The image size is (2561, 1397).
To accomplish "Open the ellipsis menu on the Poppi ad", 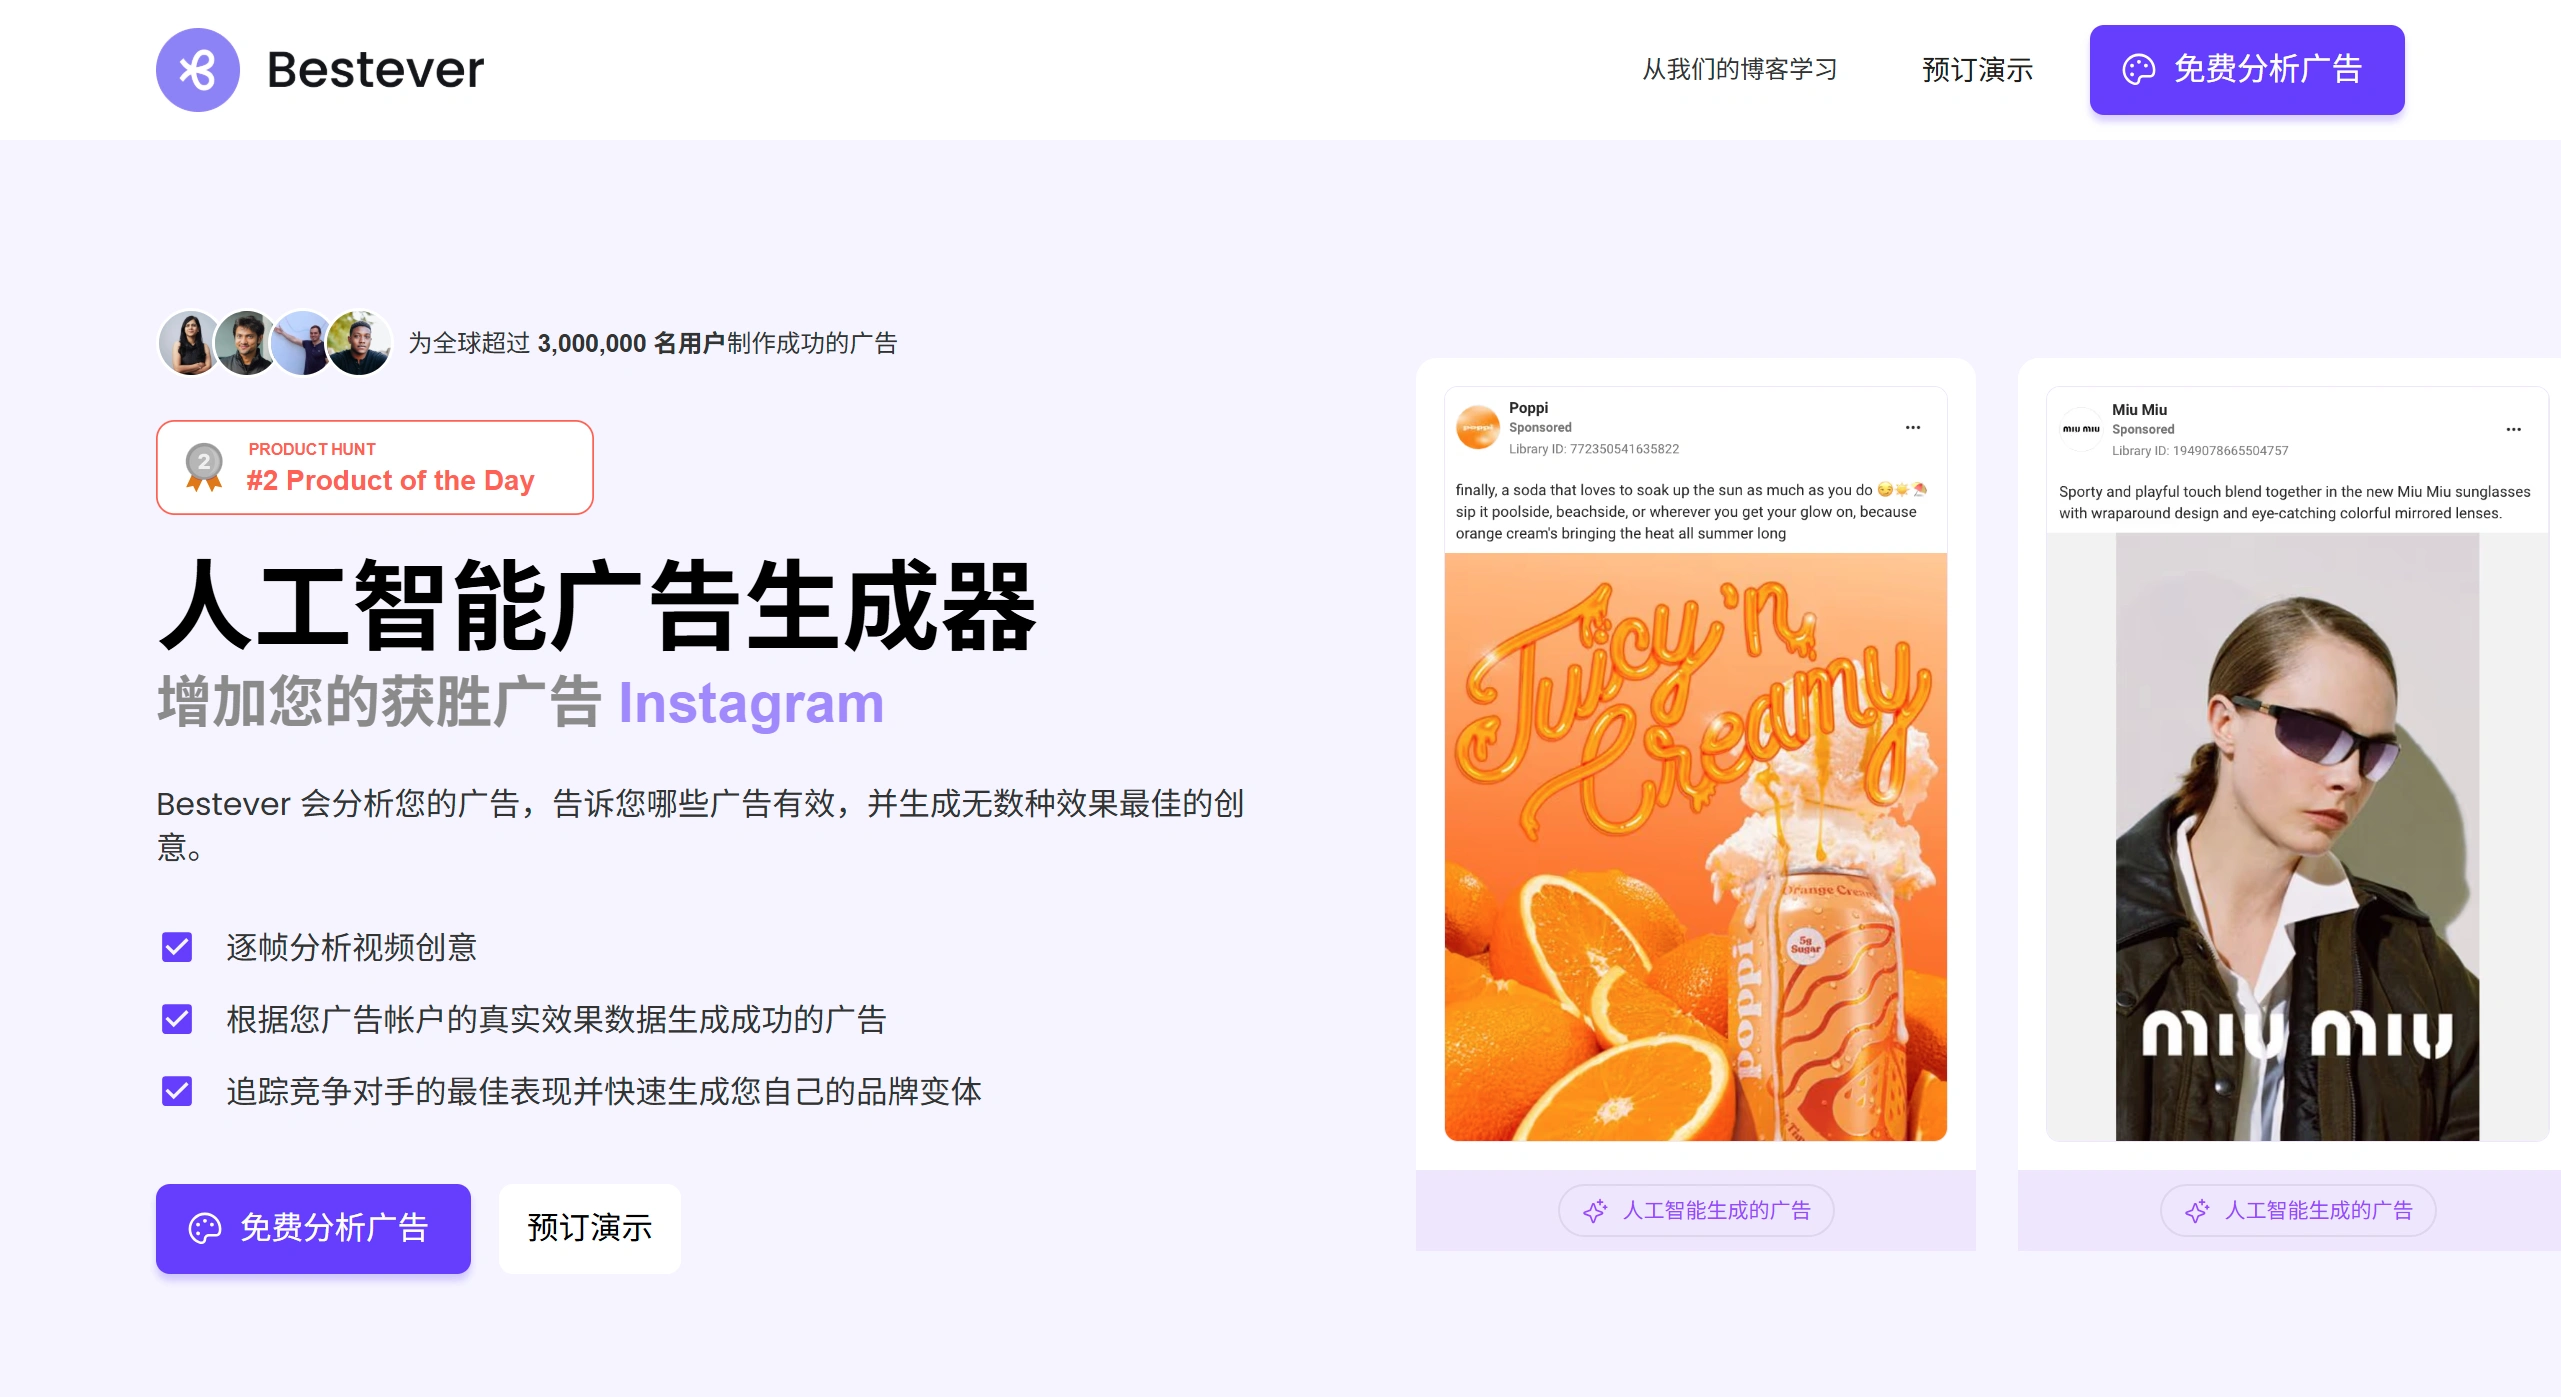I will tap(1912, 427).
